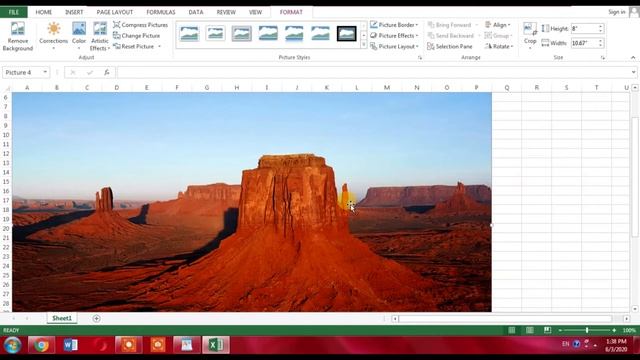
Task: Click the zoom in plus button
Action: 614,330
